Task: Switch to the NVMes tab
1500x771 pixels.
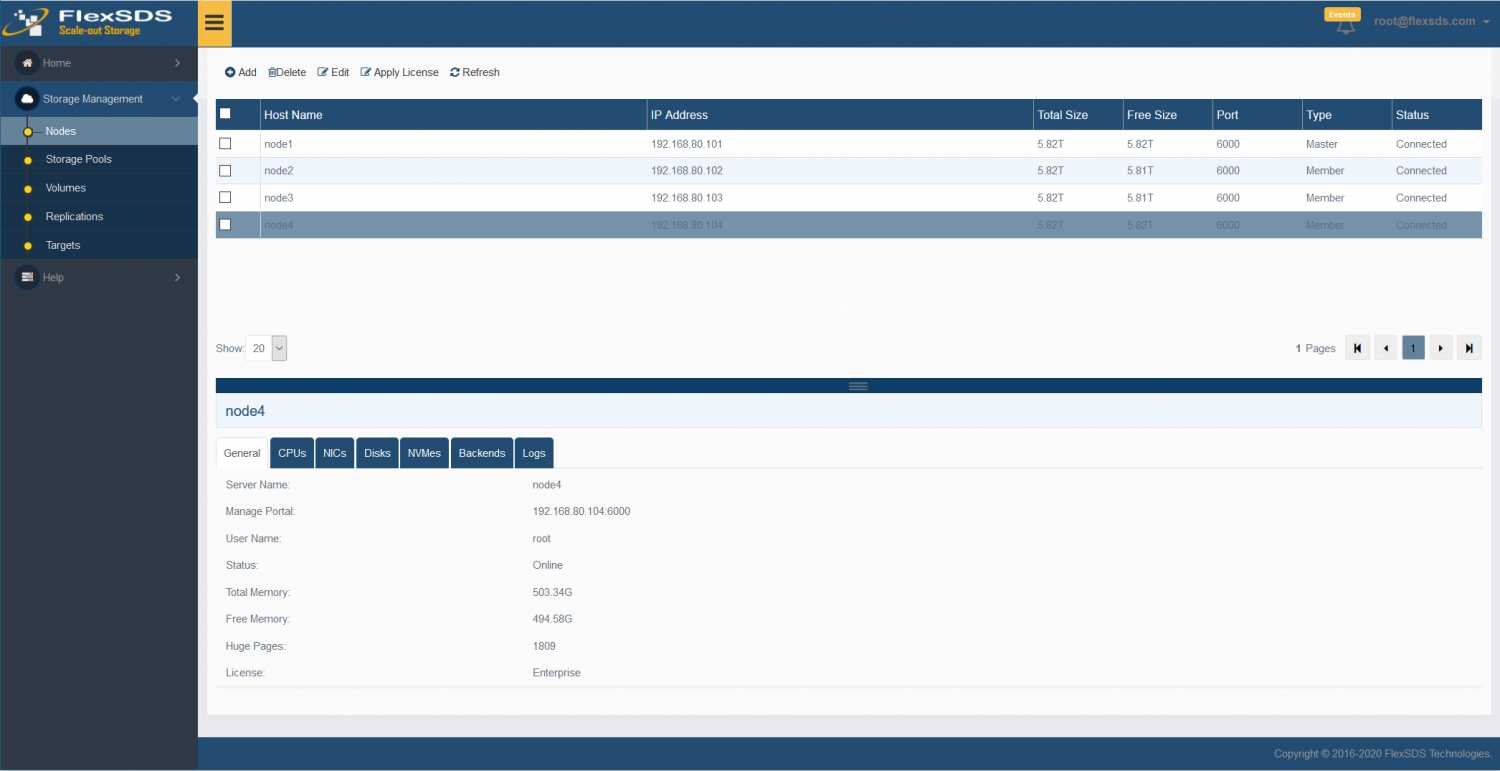Action: pyautogui.click(x=424, y=452)
